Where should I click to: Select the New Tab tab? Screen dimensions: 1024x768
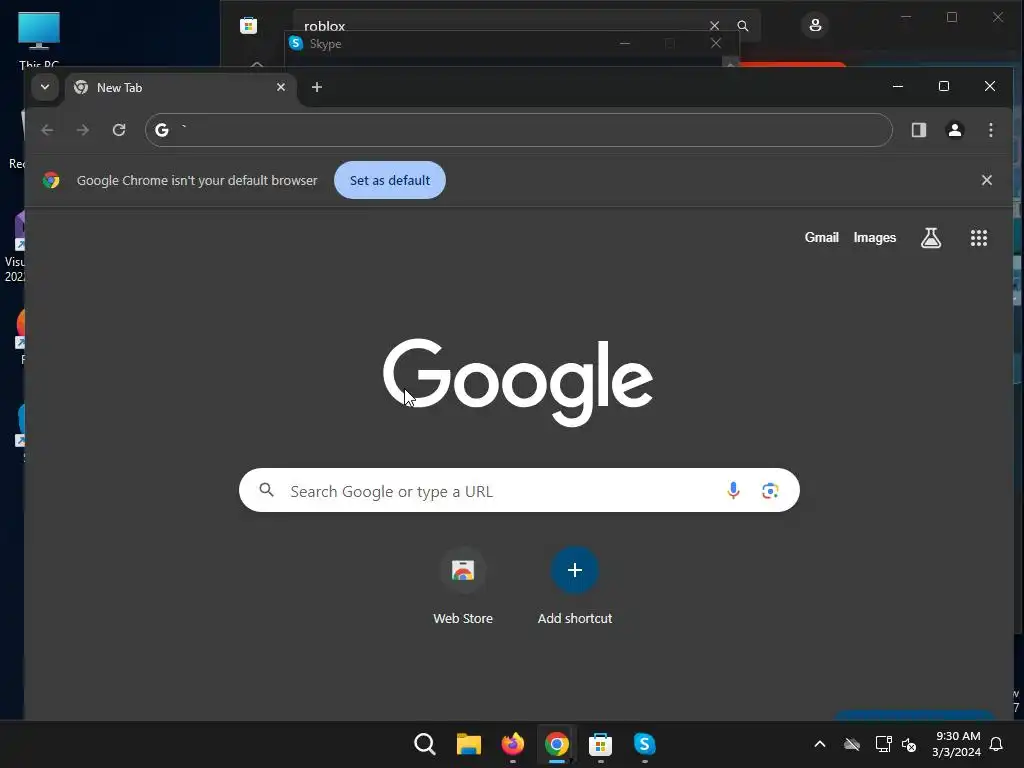[x=180, y=88]
